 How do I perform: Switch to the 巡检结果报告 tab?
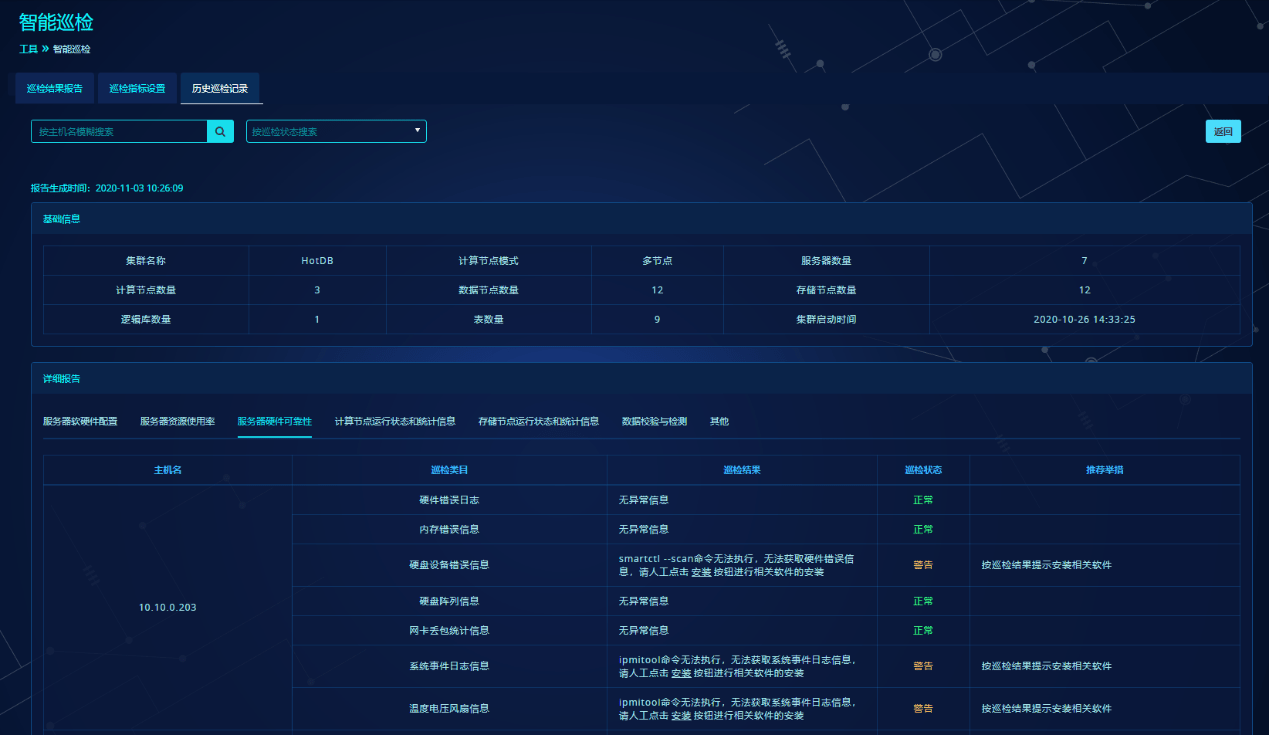[x=55, y=88]
